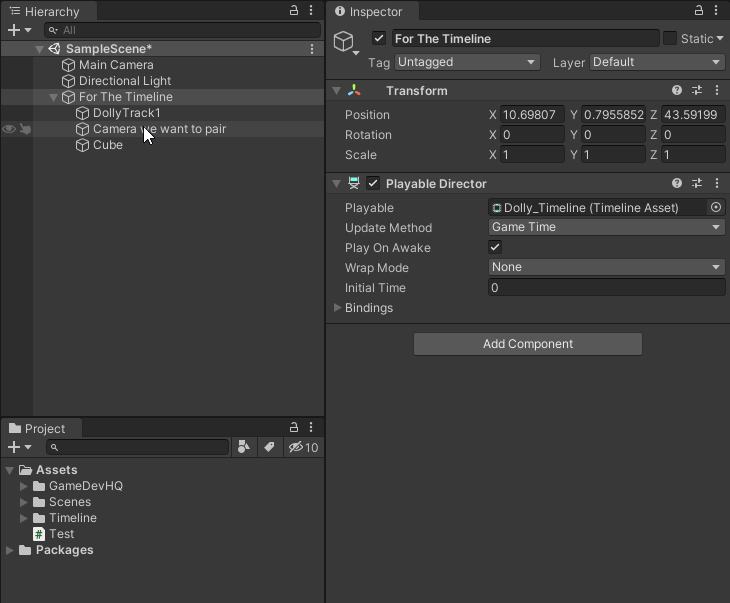The height and width of the screenshot is (603, 730).
Task: Click Rotation Y value field
Action: click(x=613, y=135)
